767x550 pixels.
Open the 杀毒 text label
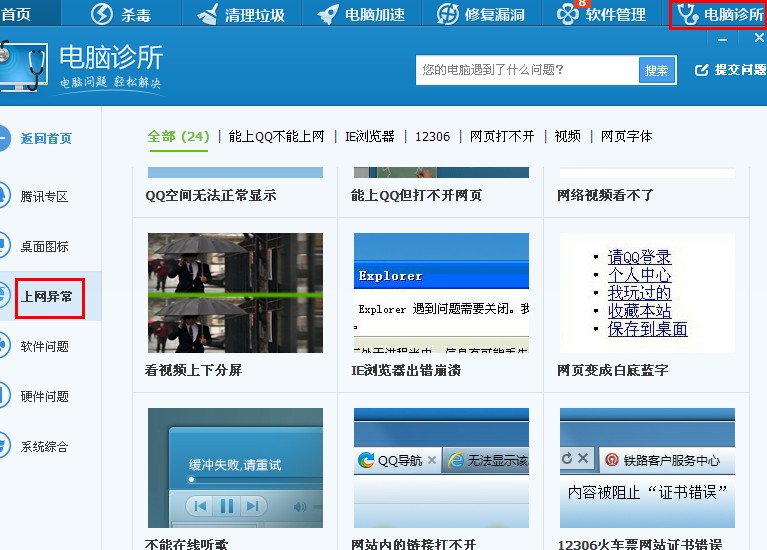[136, 15]
